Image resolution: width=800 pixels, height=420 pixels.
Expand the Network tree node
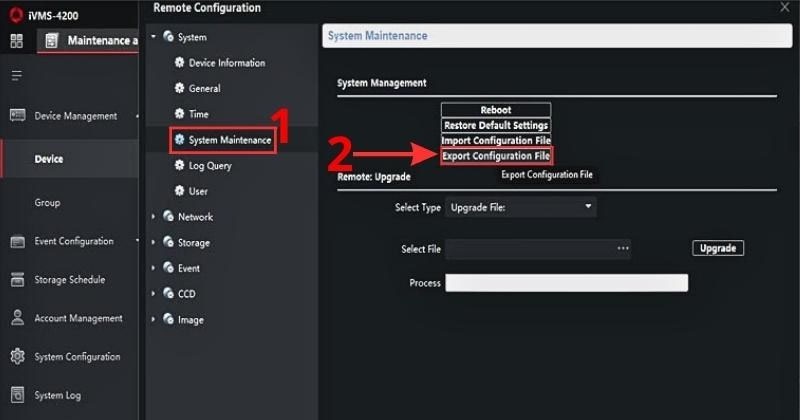[153, 216]
